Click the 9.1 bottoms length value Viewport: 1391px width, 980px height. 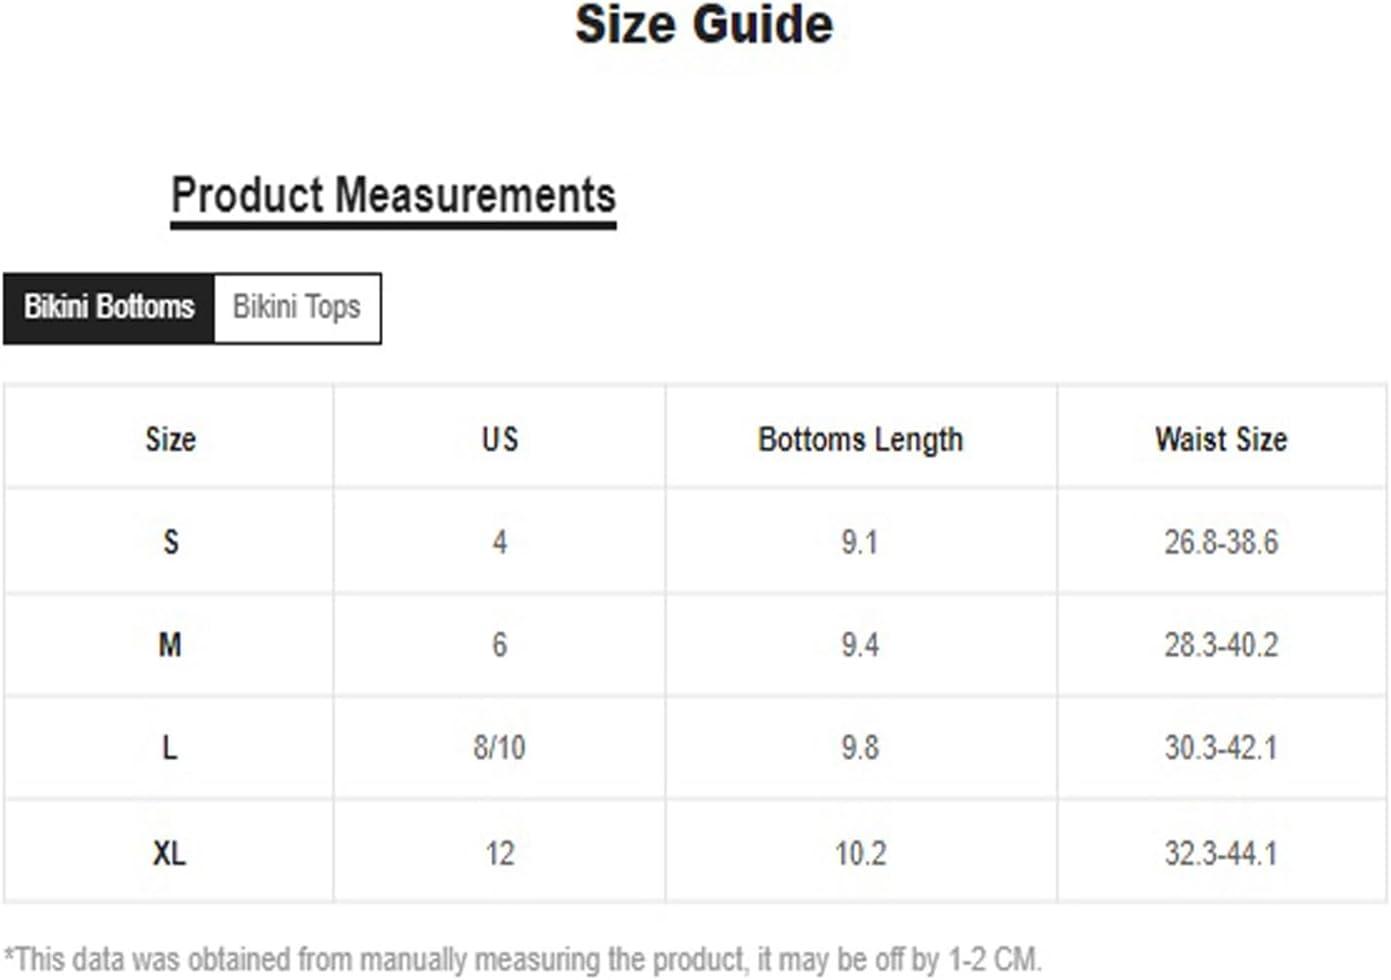click(860, 542)
